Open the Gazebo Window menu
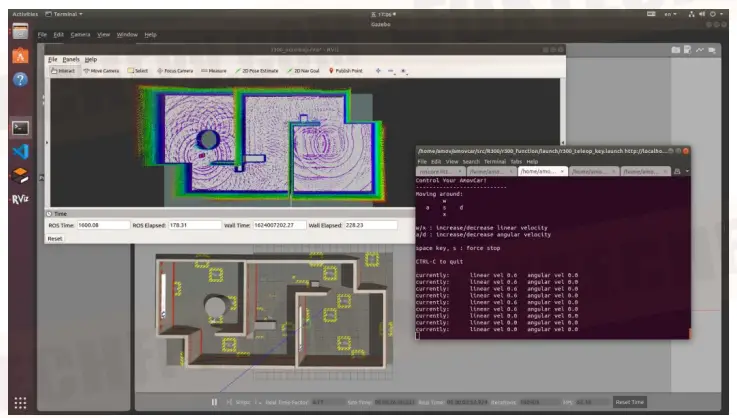737x418 pixels. (x=127, y=34)
